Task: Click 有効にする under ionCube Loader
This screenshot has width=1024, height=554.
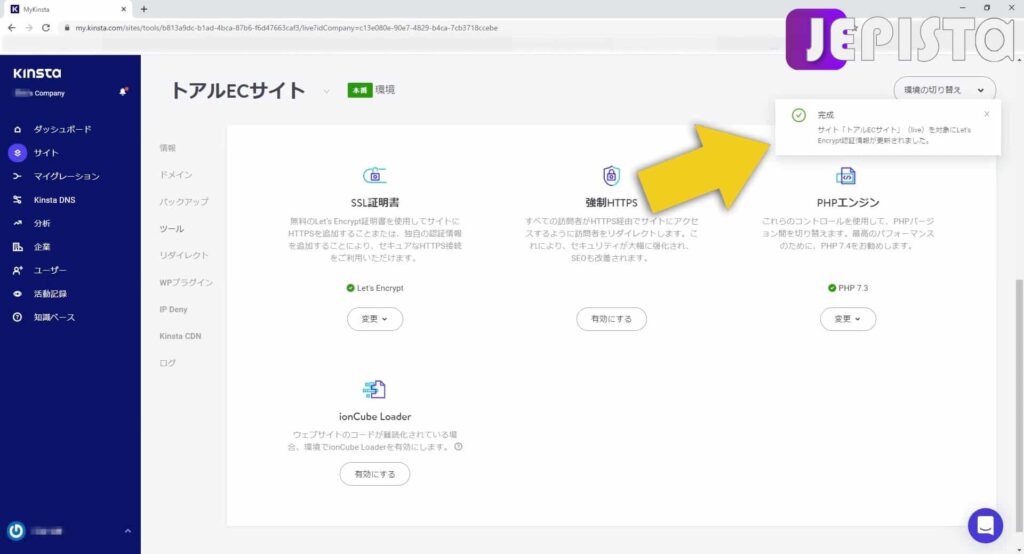Action: (x=375, y=474)
